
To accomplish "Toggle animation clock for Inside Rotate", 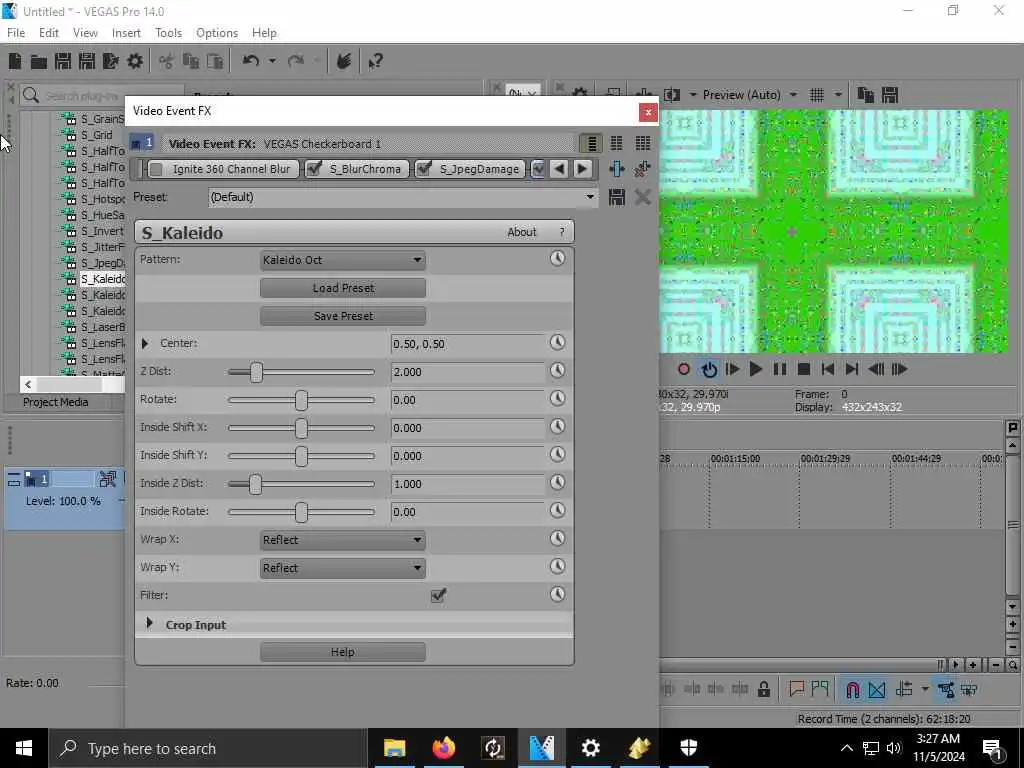I will (557, 511).
